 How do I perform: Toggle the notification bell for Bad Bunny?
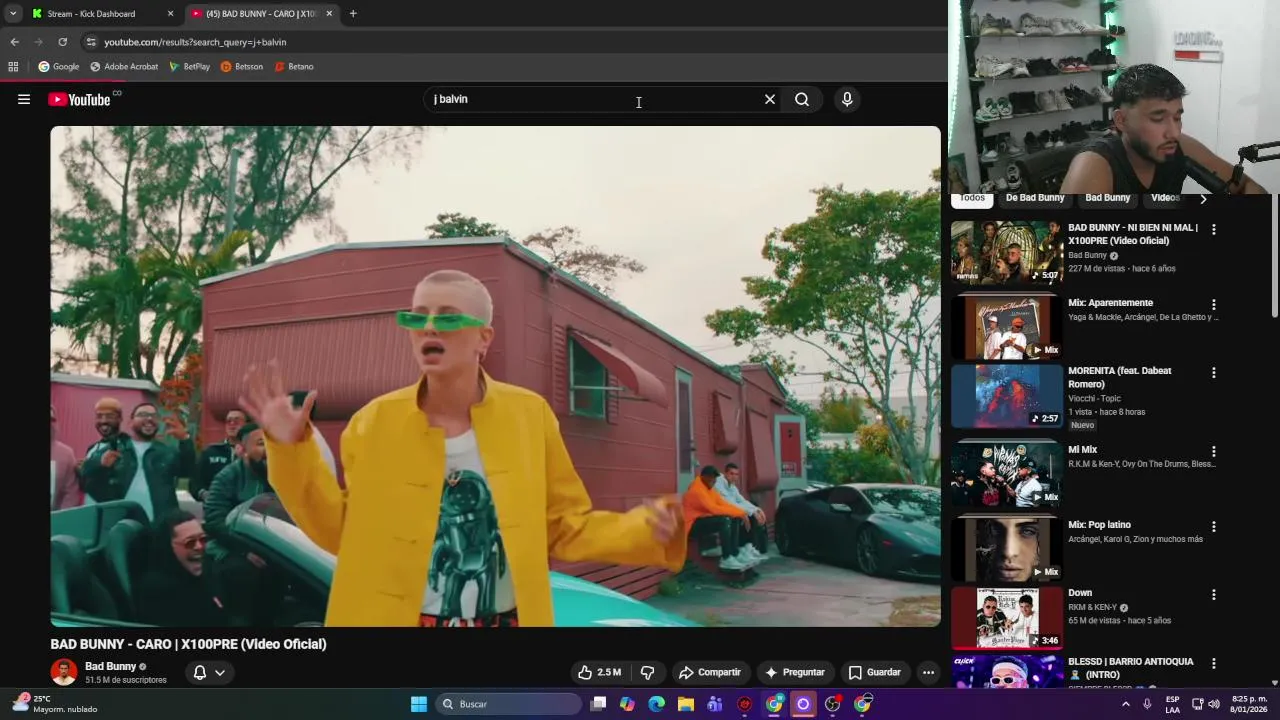199,672
